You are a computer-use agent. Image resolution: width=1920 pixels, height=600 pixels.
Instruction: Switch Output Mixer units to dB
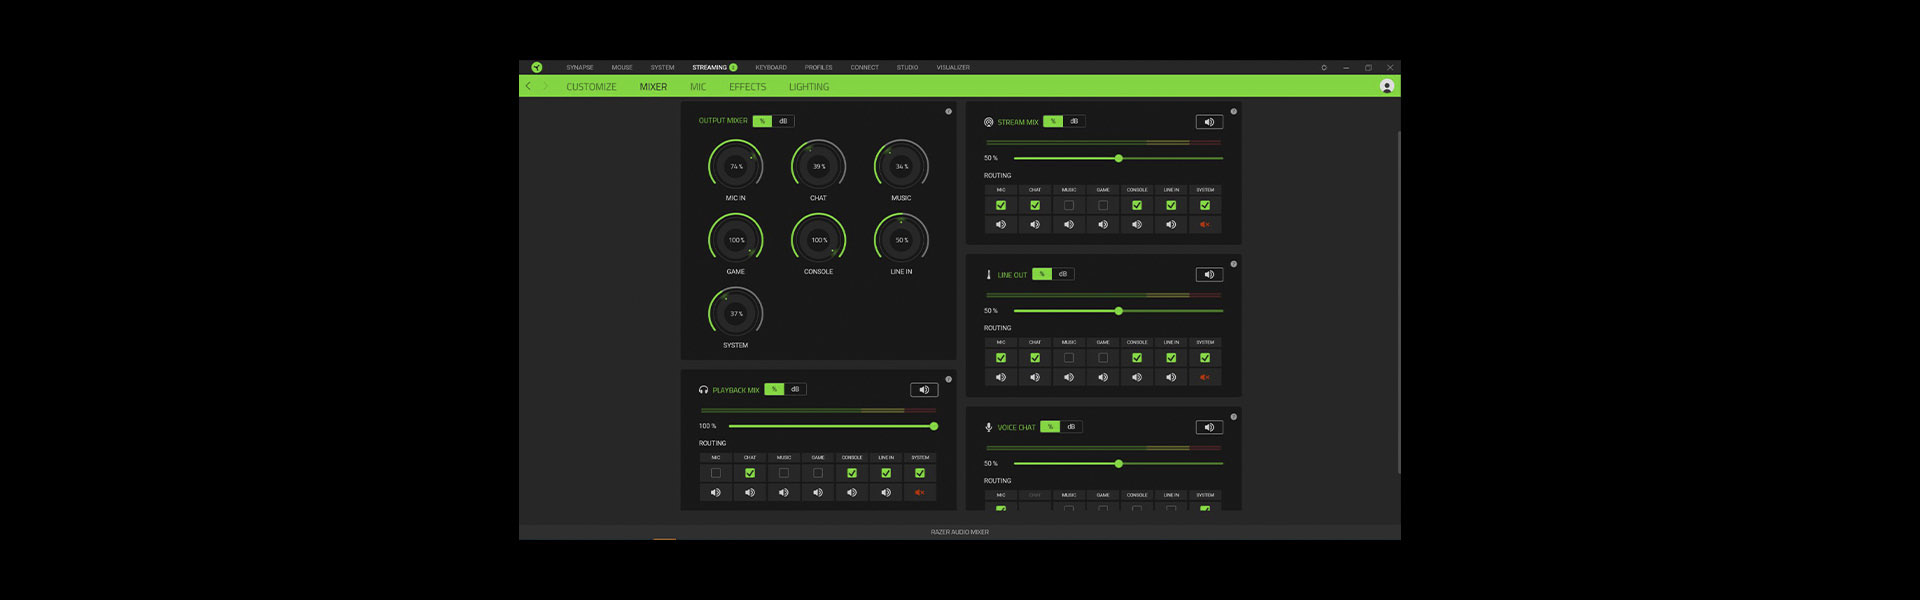783,121
